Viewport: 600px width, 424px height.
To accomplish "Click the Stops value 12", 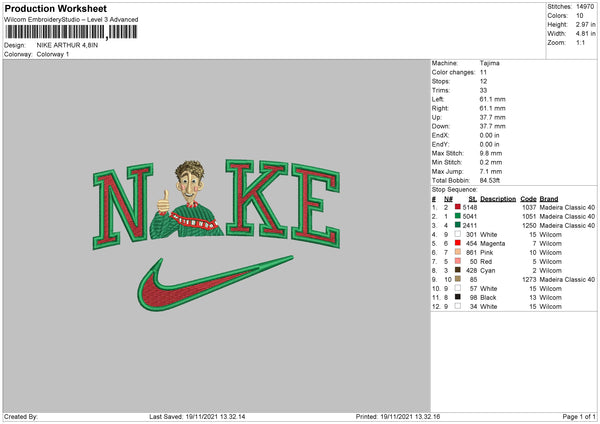I will pyautogui.click(x=483, y=81).
